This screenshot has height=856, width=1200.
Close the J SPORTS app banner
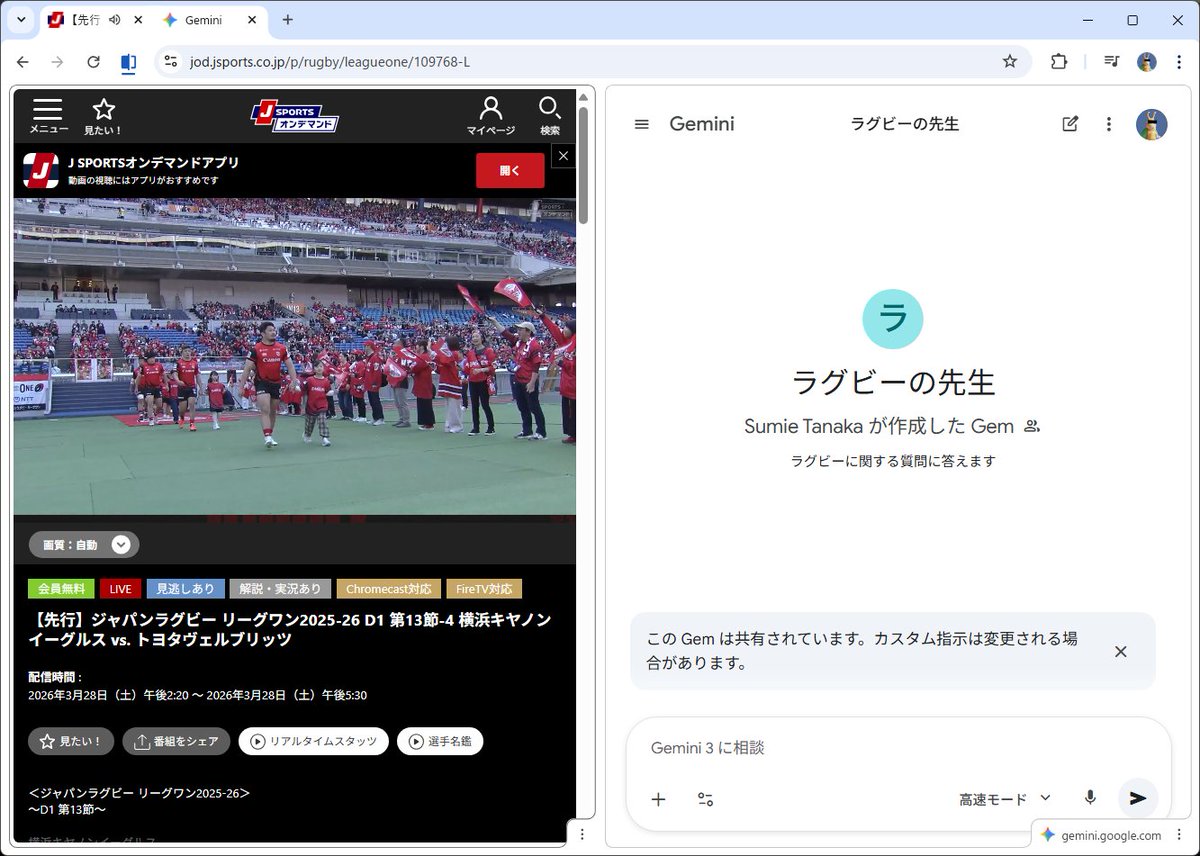563,156
